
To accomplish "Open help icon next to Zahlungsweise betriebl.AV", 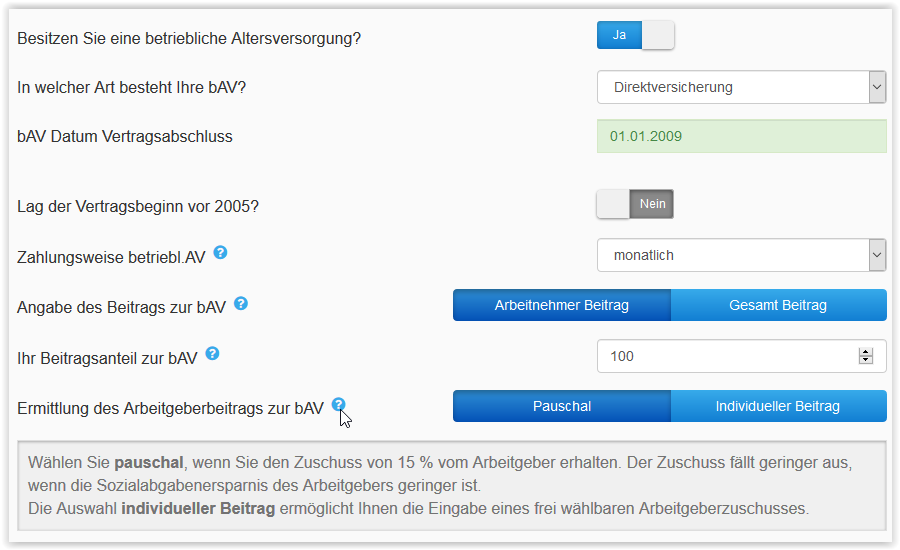I will click(220, 253).
